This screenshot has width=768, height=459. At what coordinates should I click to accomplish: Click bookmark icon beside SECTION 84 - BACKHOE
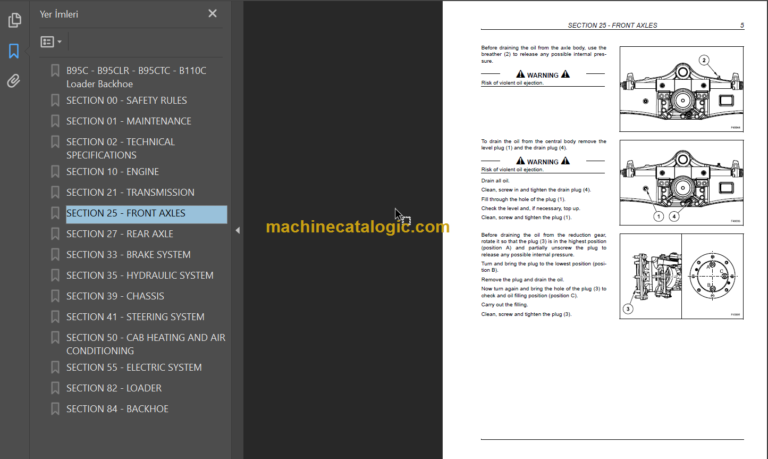[55, 409]
